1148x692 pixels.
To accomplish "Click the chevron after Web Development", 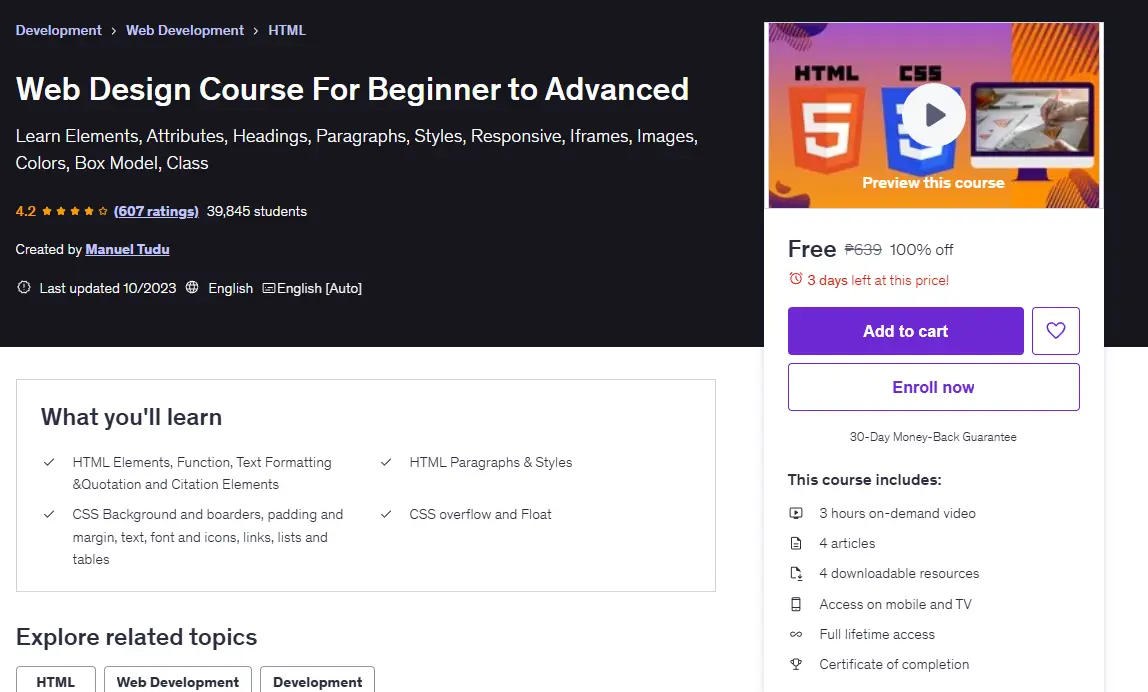I will click(x=256, y=31).
